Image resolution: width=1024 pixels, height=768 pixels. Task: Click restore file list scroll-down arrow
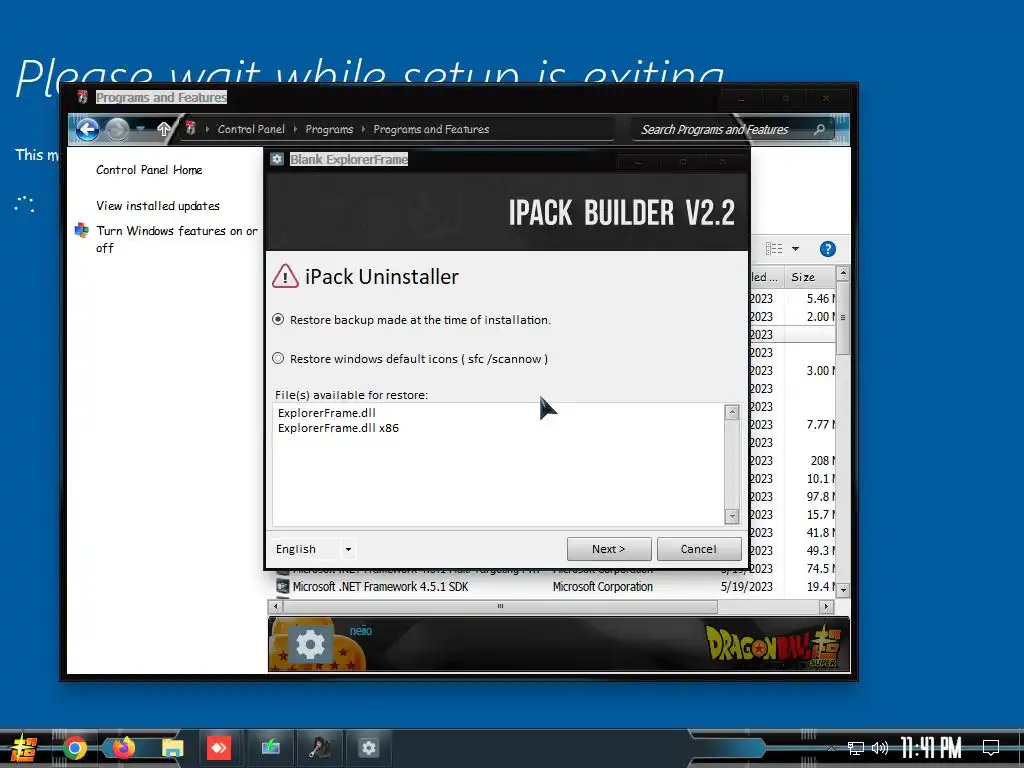732,516
